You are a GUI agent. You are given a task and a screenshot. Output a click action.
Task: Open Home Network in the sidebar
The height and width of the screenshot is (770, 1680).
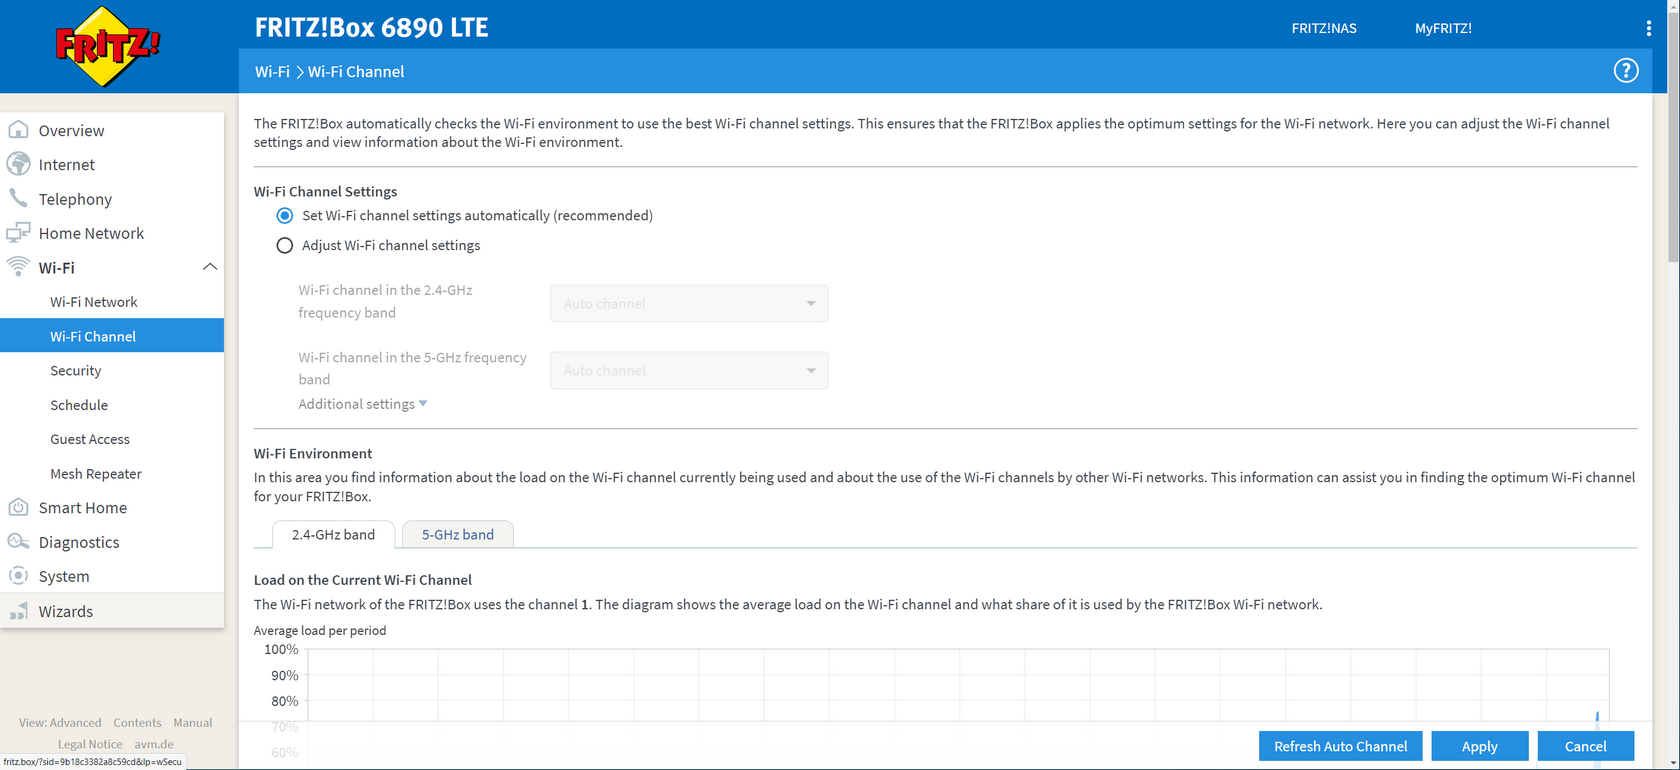coord(91,233)
